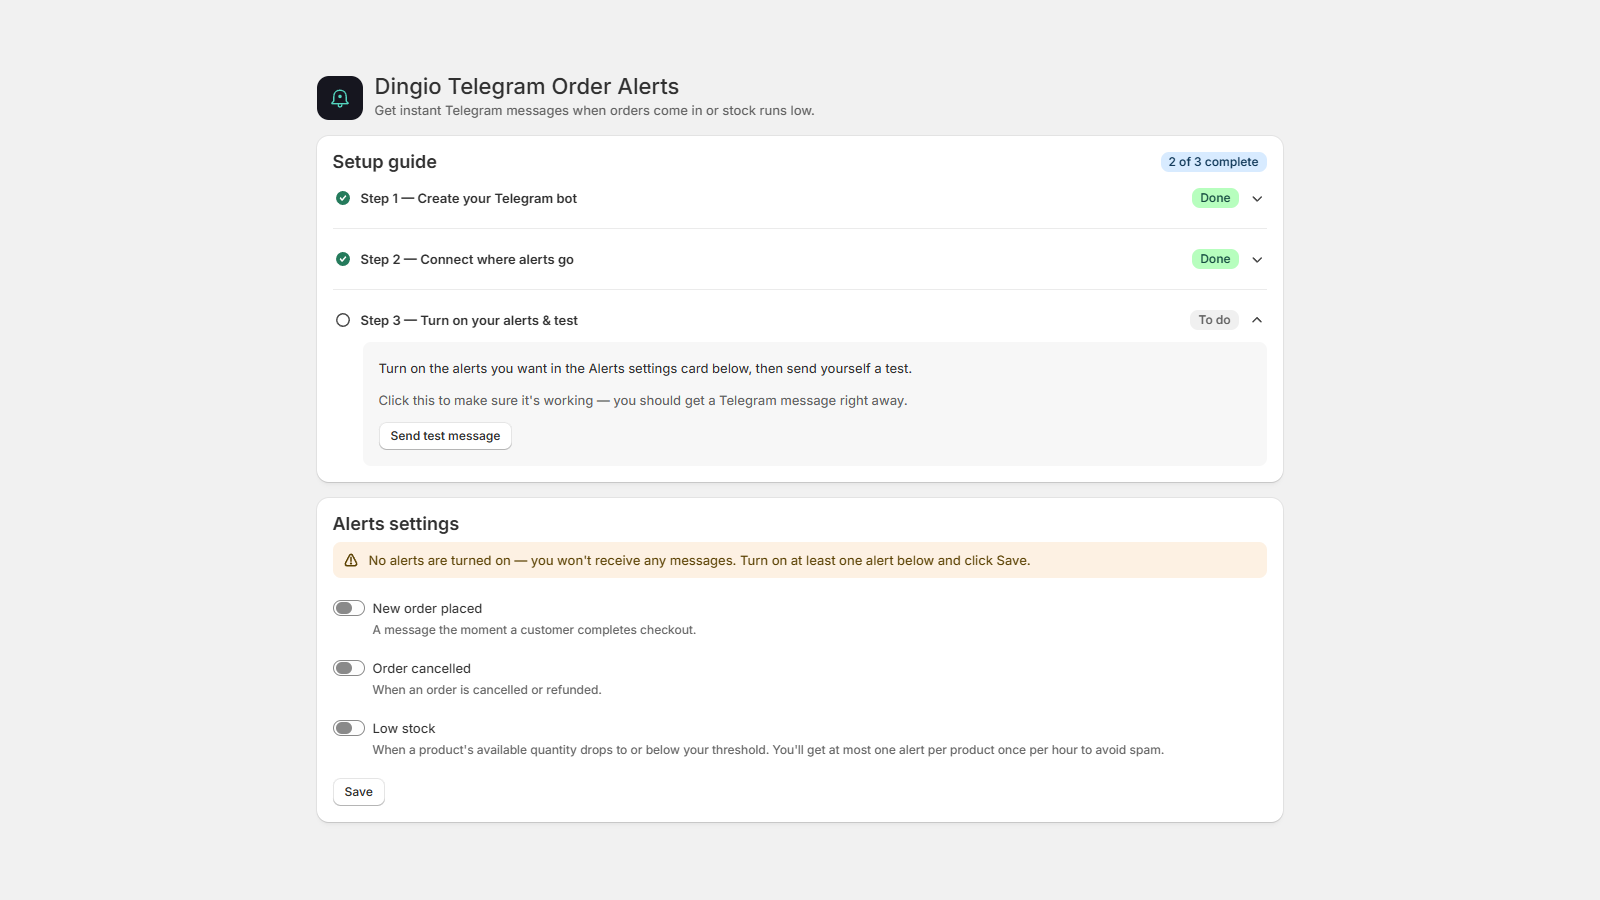Send a test message
The width and height of the screenshot is (1600, 900).
(445, 436)
